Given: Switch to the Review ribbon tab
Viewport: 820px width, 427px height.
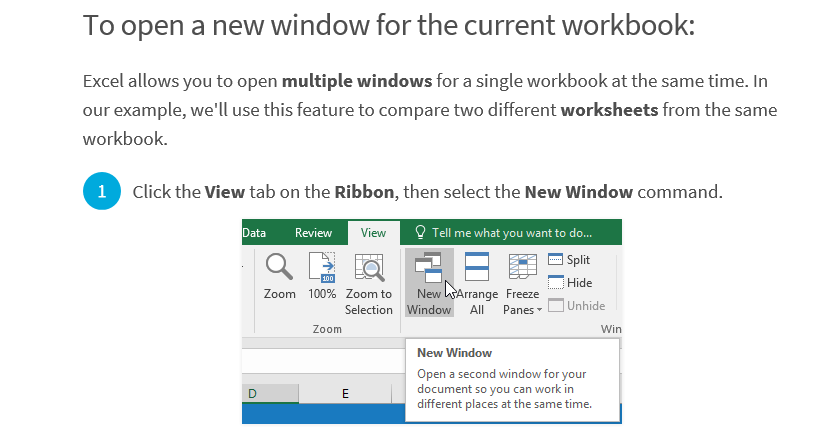Looking at the screenshot, I should coord(313,233).
